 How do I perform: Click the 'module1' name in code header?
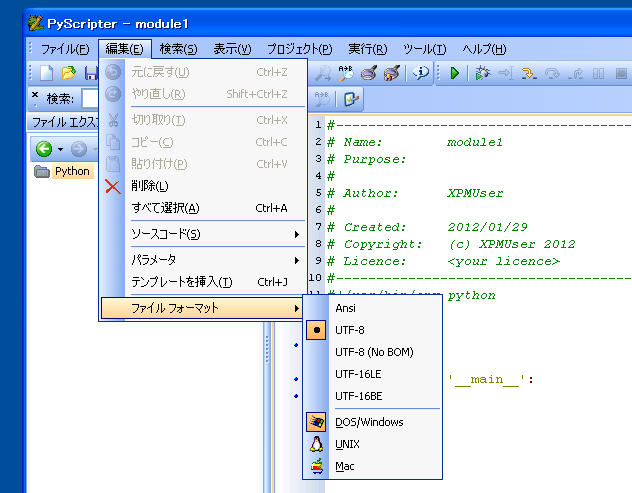pyautogui.click(x=475, y=142)
